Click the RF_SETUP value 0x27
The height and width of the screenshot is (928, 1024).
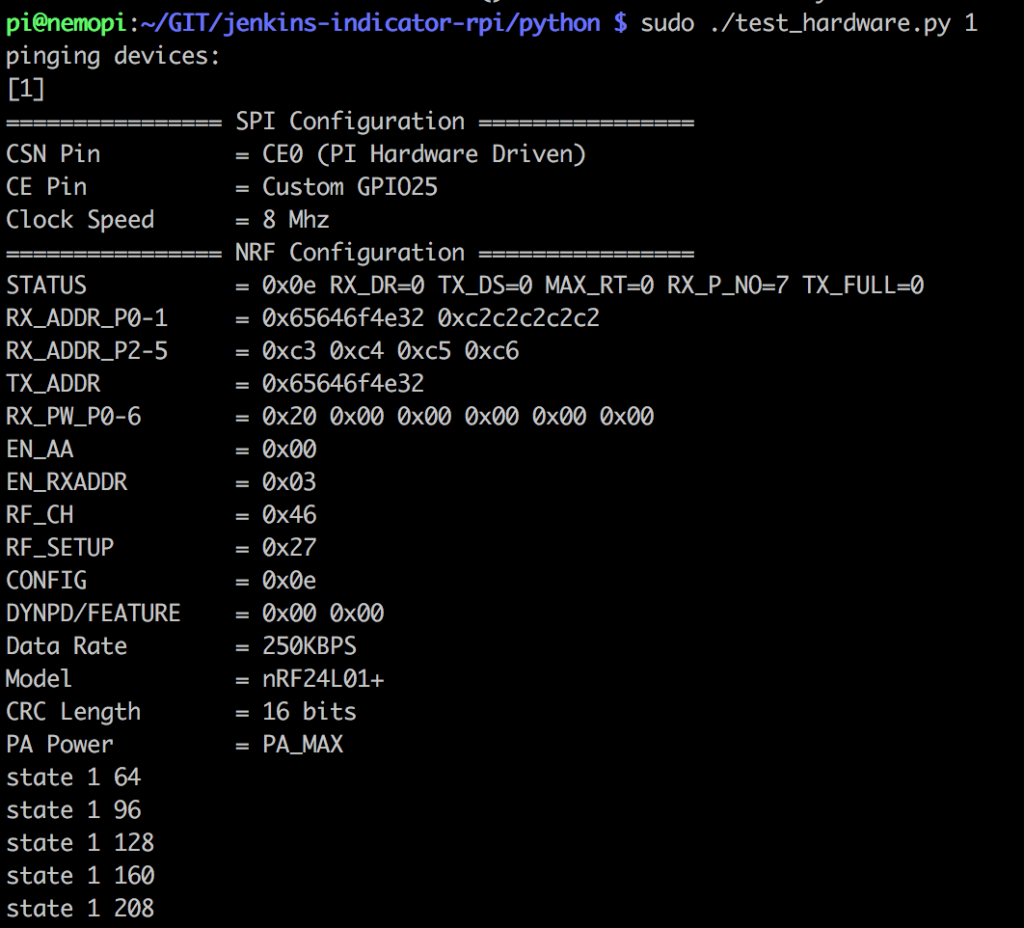289,548
